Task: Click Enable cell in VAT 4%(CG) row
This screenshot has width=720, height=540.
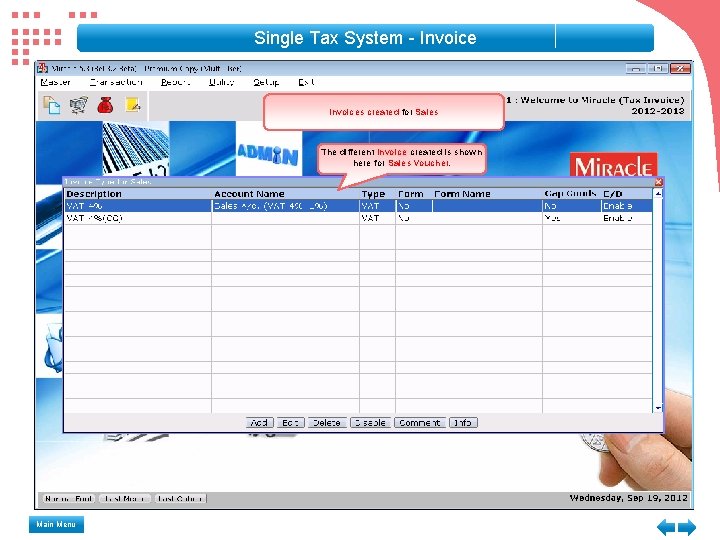Action: click(x=618, y=218)
